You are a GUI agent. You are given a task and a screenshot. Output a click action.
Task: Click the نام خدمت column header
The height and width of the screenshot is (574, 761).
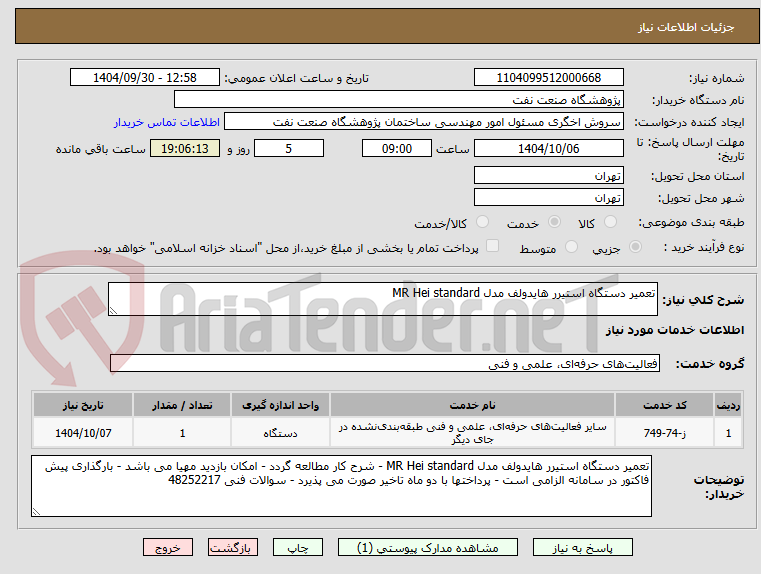click(472, 405)
